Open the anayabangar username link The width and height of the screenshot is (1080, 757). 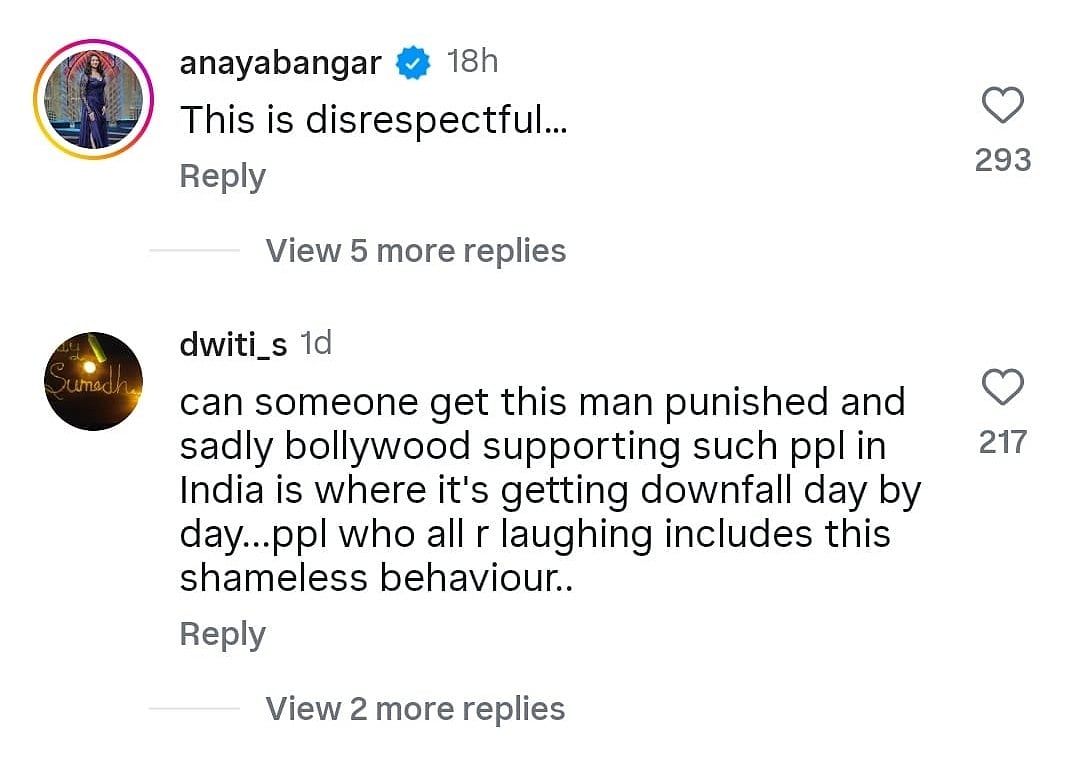280,63
